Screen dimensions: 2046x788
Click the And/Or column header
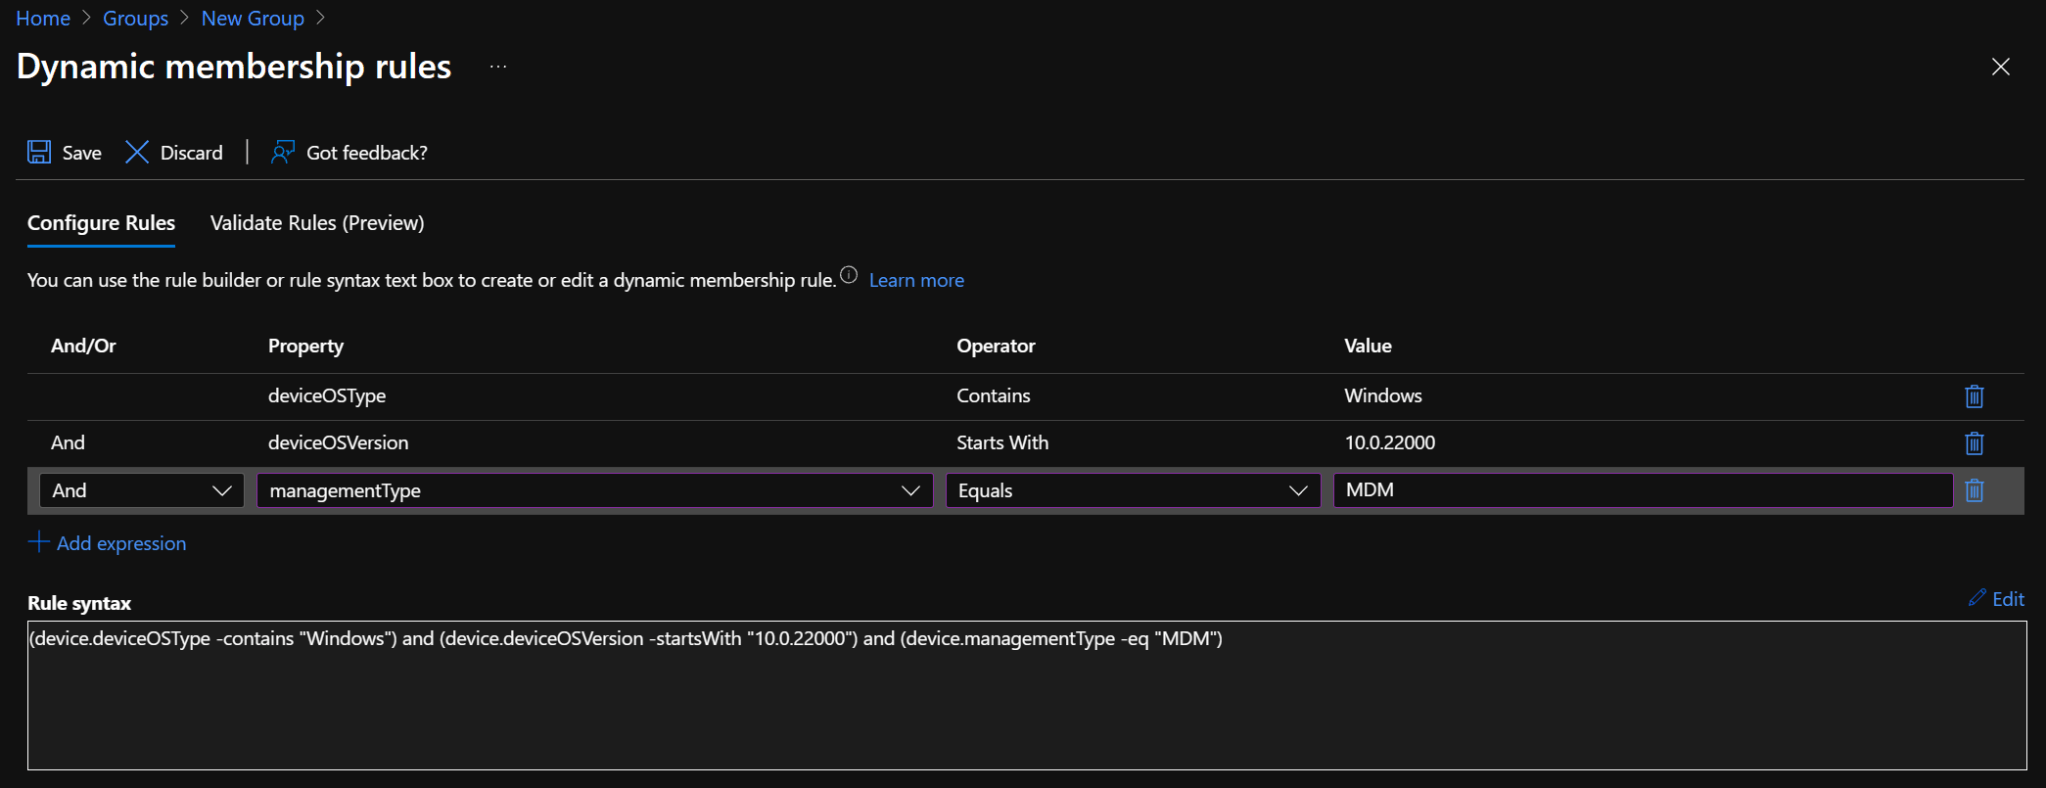click(x=83, y=346)
